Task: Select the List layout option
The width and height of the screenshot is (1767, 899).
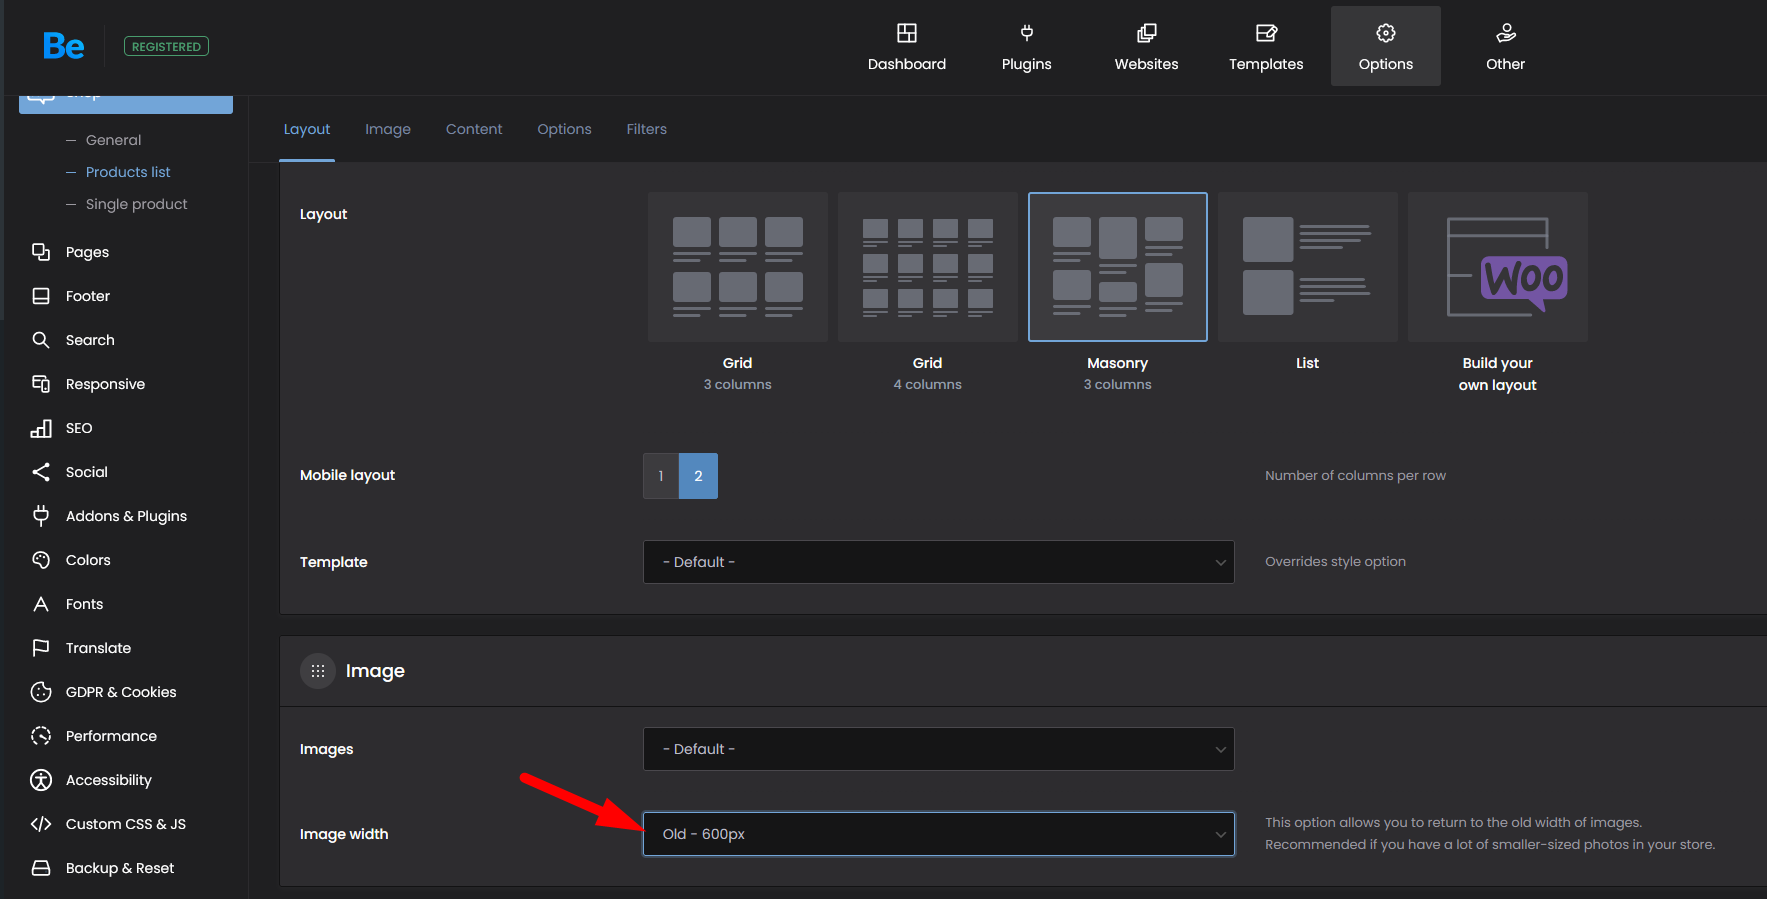Action: coord(1308,267)
